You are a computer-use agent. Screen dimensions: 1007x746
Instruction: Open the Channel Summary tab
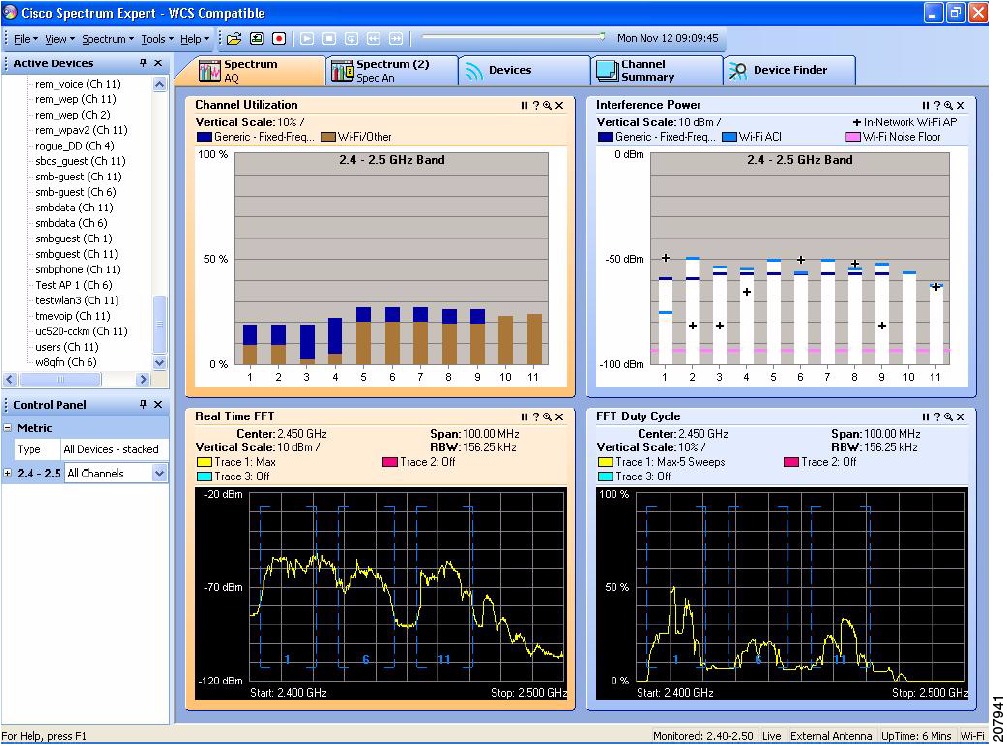(x=656, y=71)
